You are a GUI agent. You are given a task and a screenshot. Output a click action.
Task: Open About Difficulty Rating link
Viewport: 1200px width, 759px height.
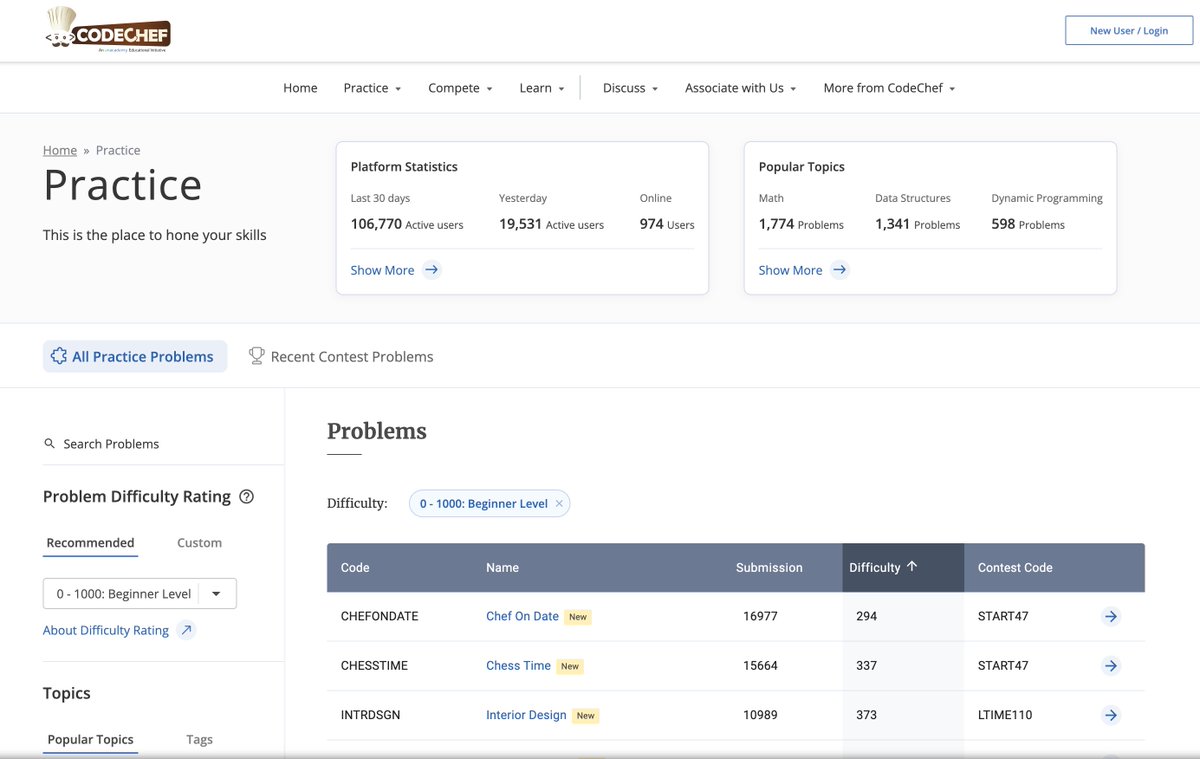tap(106, 630)
